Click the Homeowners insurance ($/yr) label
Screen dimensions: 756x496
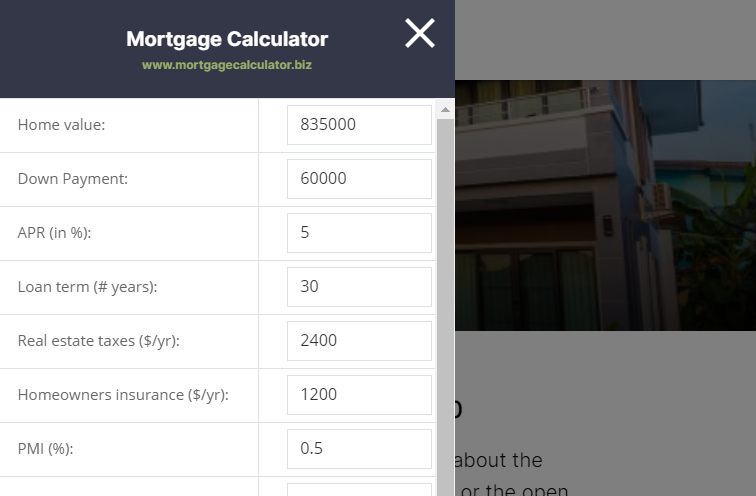point(123,395)
